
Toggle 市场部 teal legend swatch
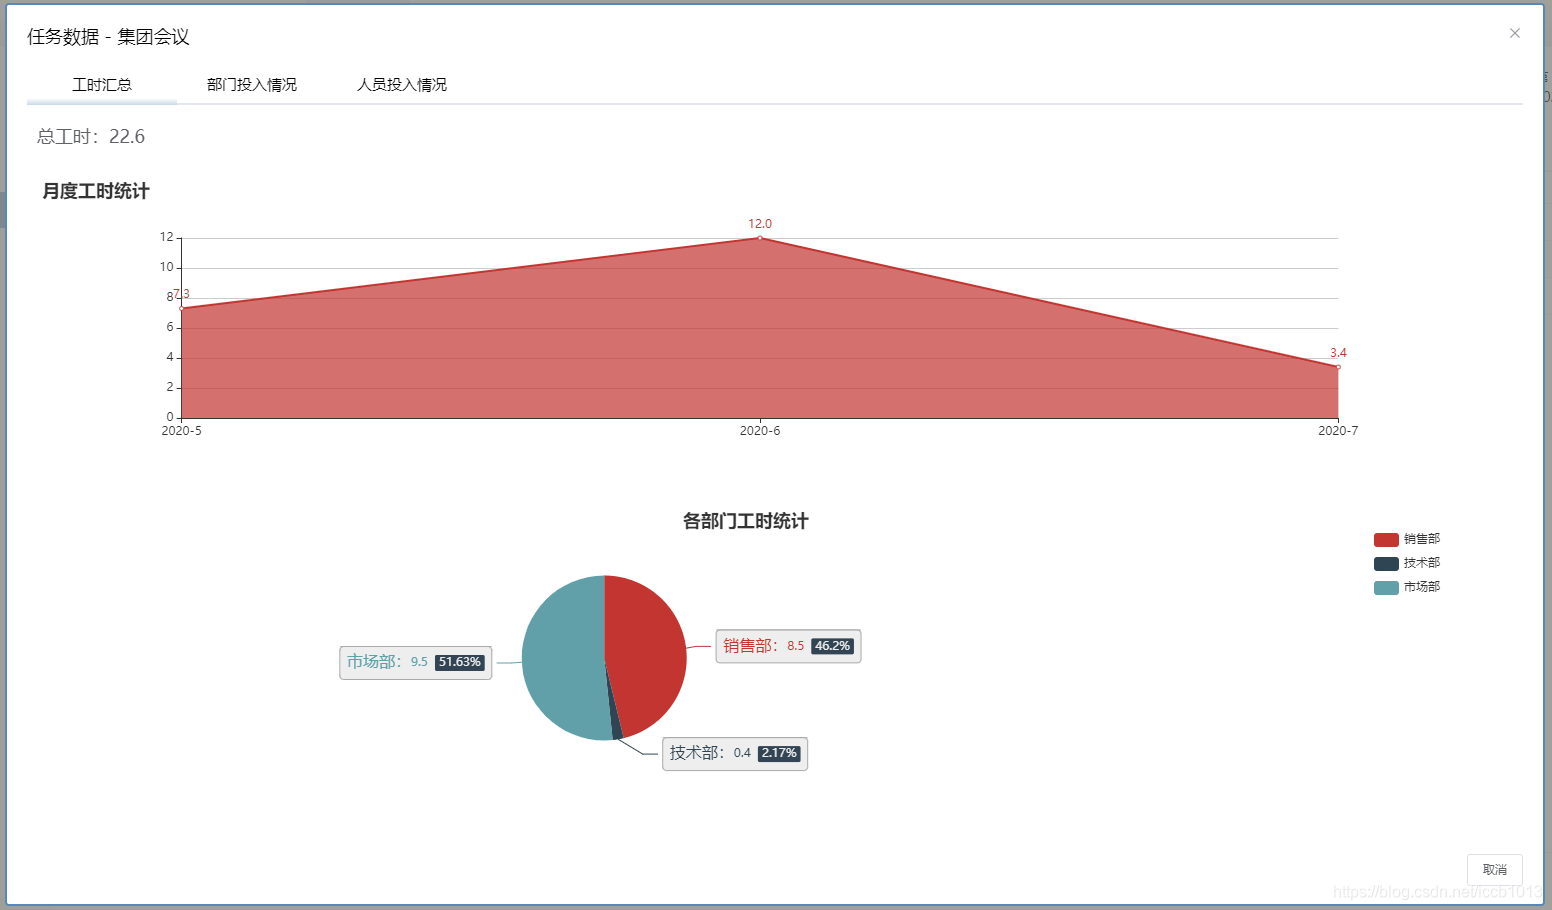tap(1386, 588)
